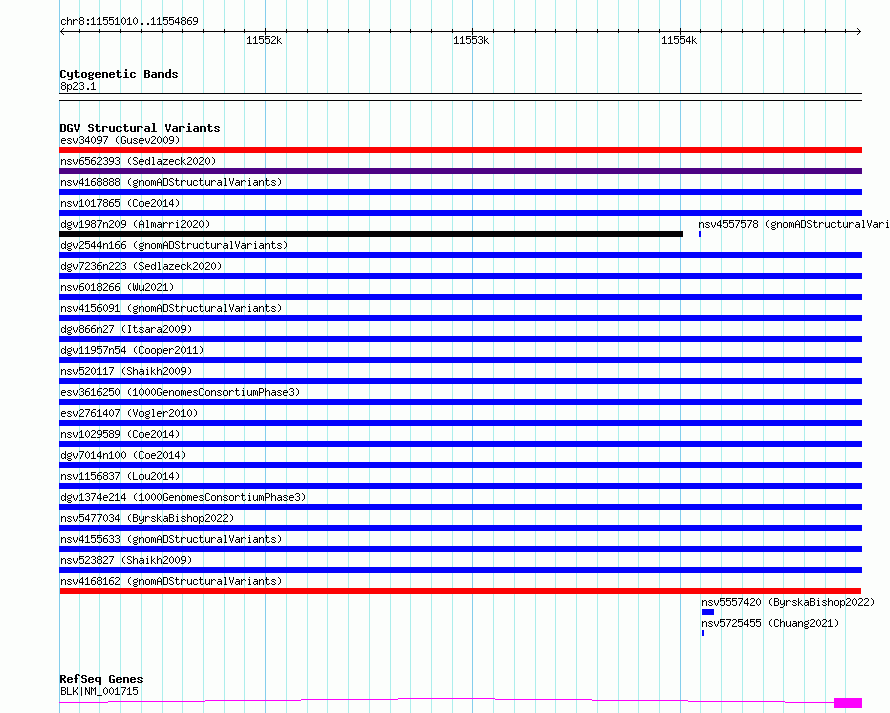Click nsv1017865 (Coe2014) variant label
The image size is (890, 713).
(120, 203)
